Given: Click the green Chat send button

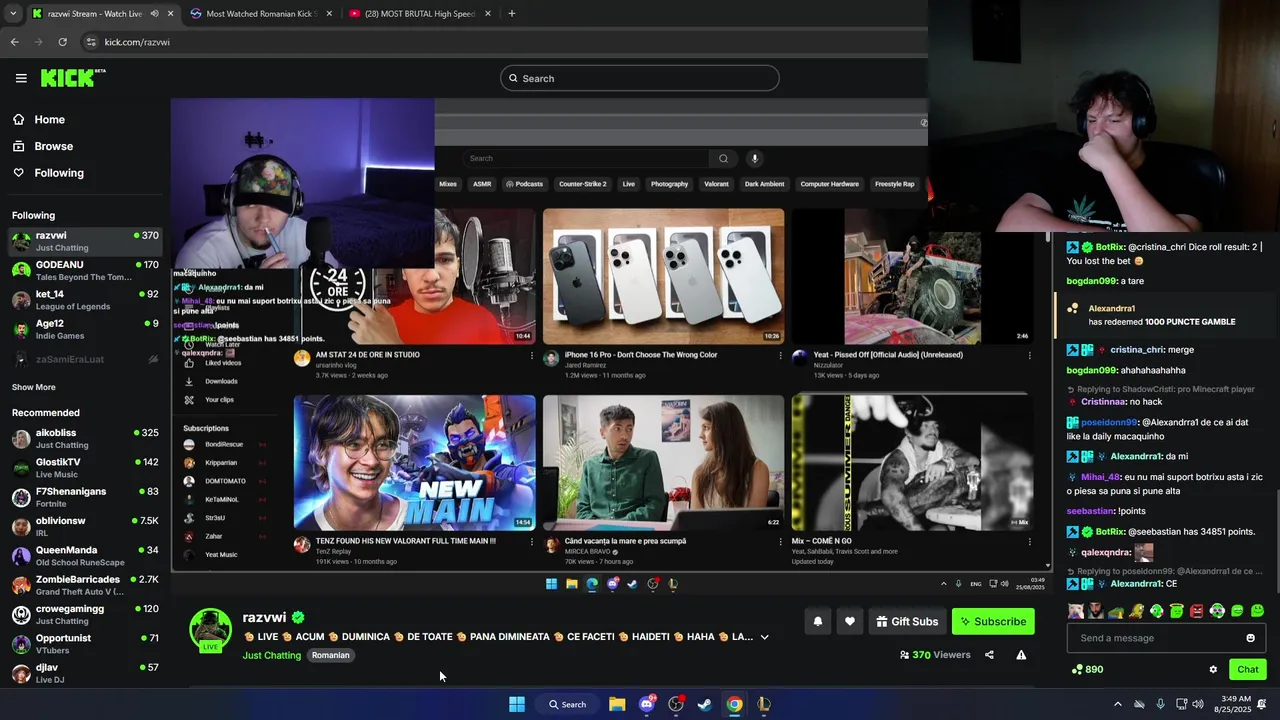Looking at the screenshot, I should 1247,669.
